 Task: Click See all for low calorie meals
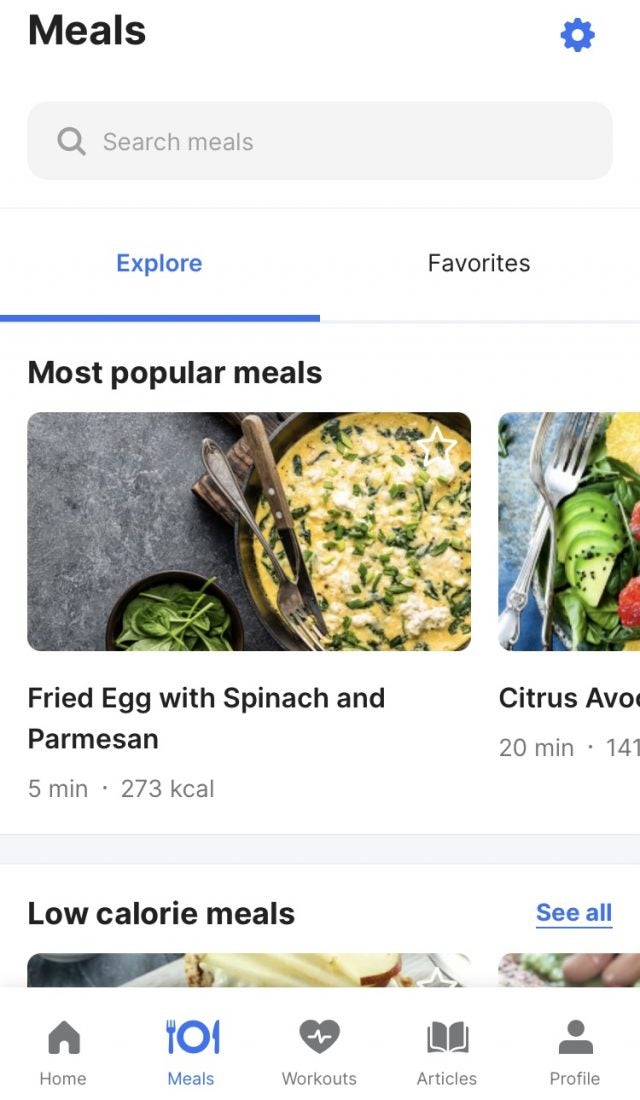point(574,913)
